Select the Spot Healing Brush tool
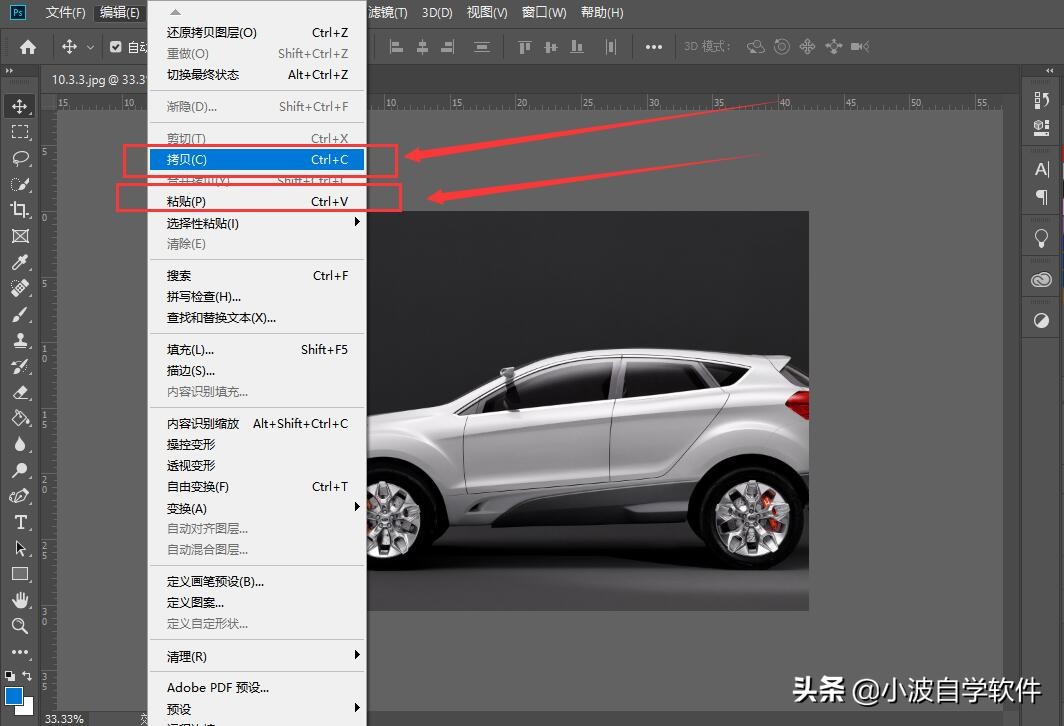 point(20,288)
